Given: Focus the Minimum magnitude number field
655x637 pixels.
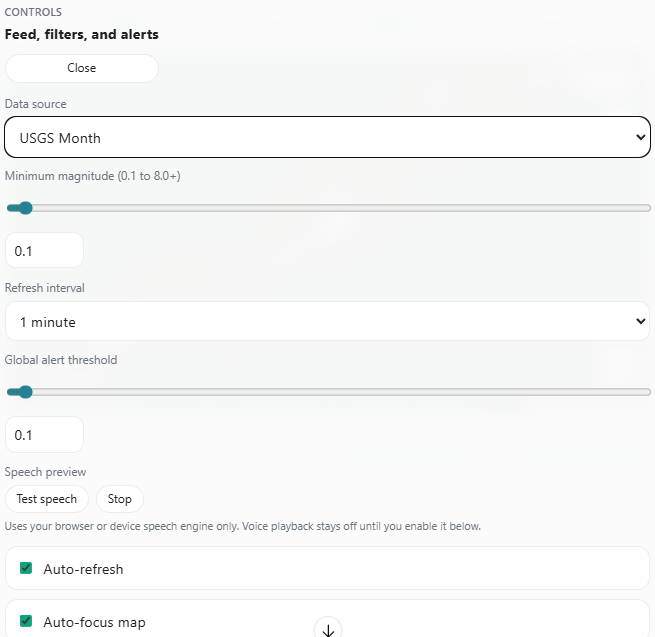Looking at the screenshot, I should pos(44,250).
